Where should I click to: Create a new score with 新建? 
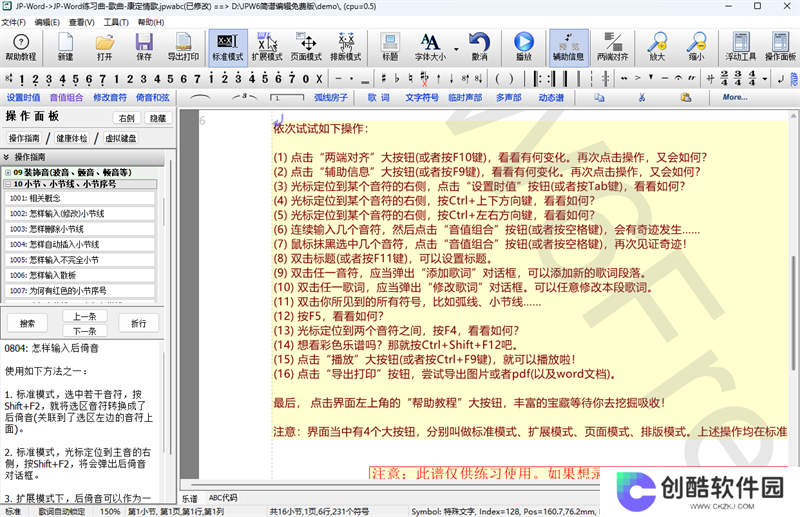click(65, 47)
